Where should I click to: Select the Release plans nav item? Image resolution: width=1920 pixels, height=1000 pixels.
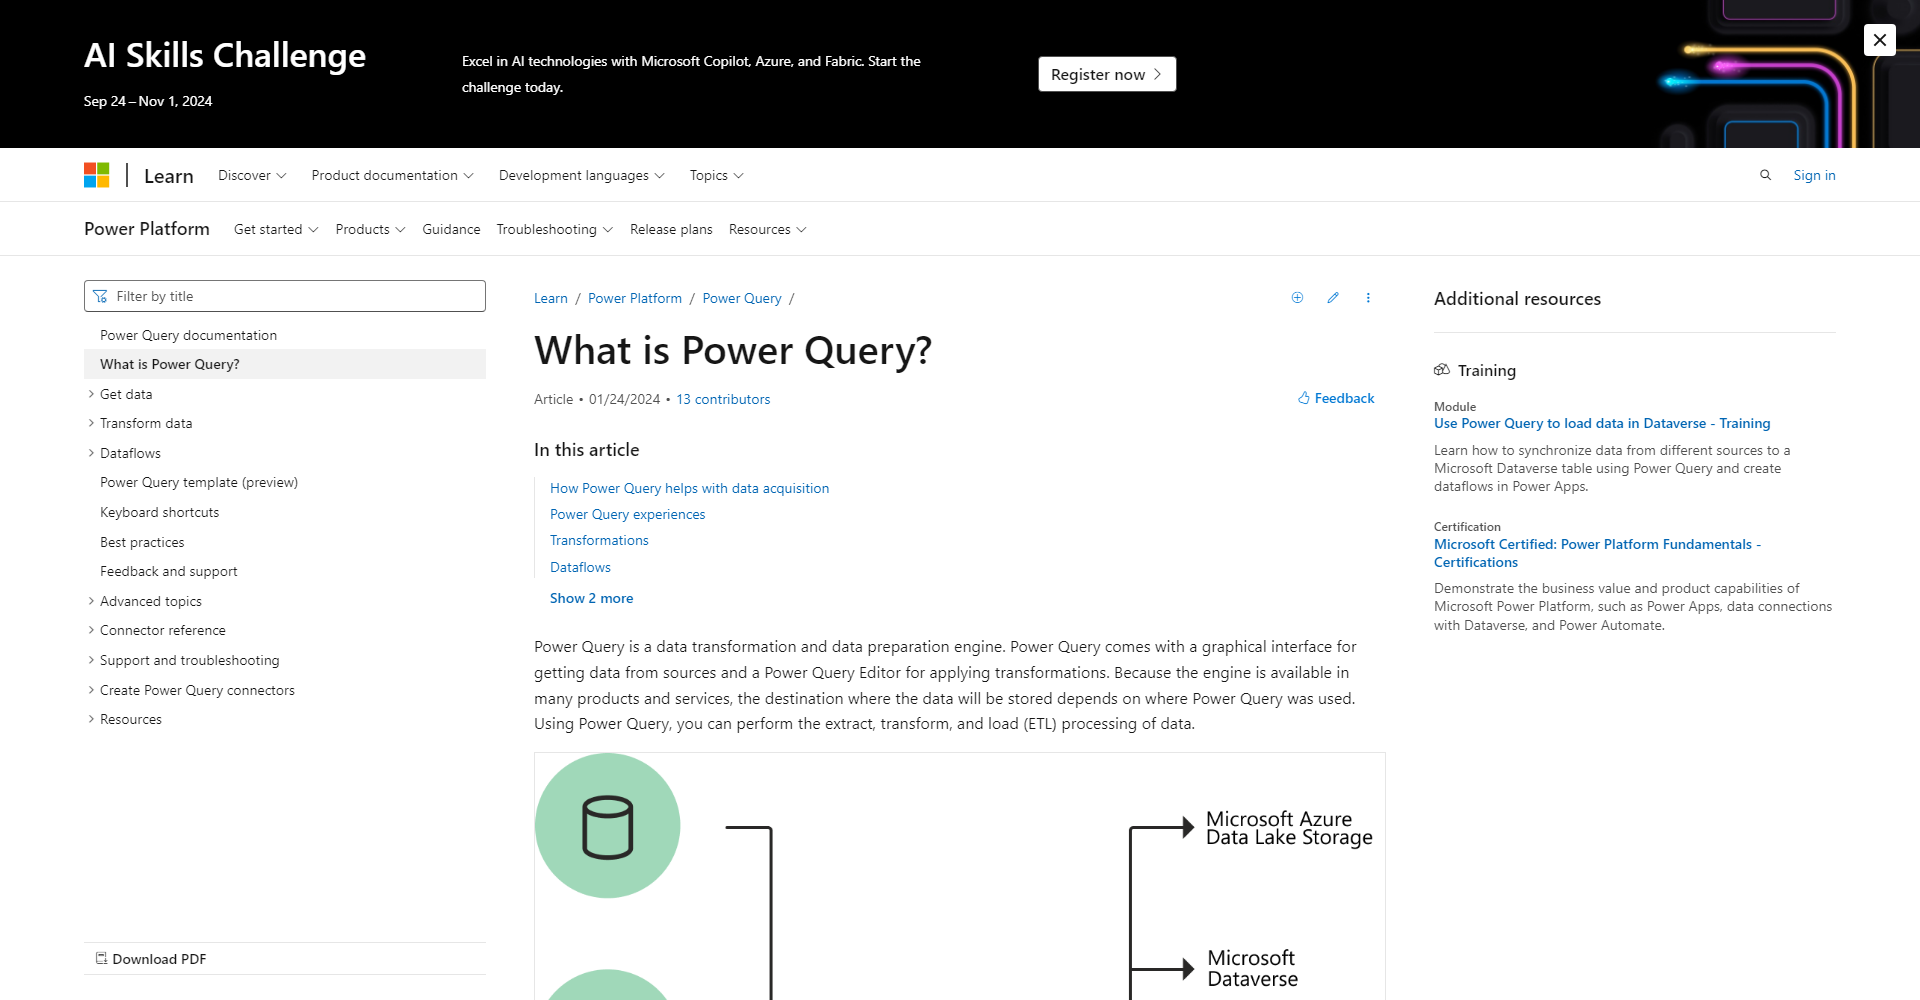click(671, 229)
